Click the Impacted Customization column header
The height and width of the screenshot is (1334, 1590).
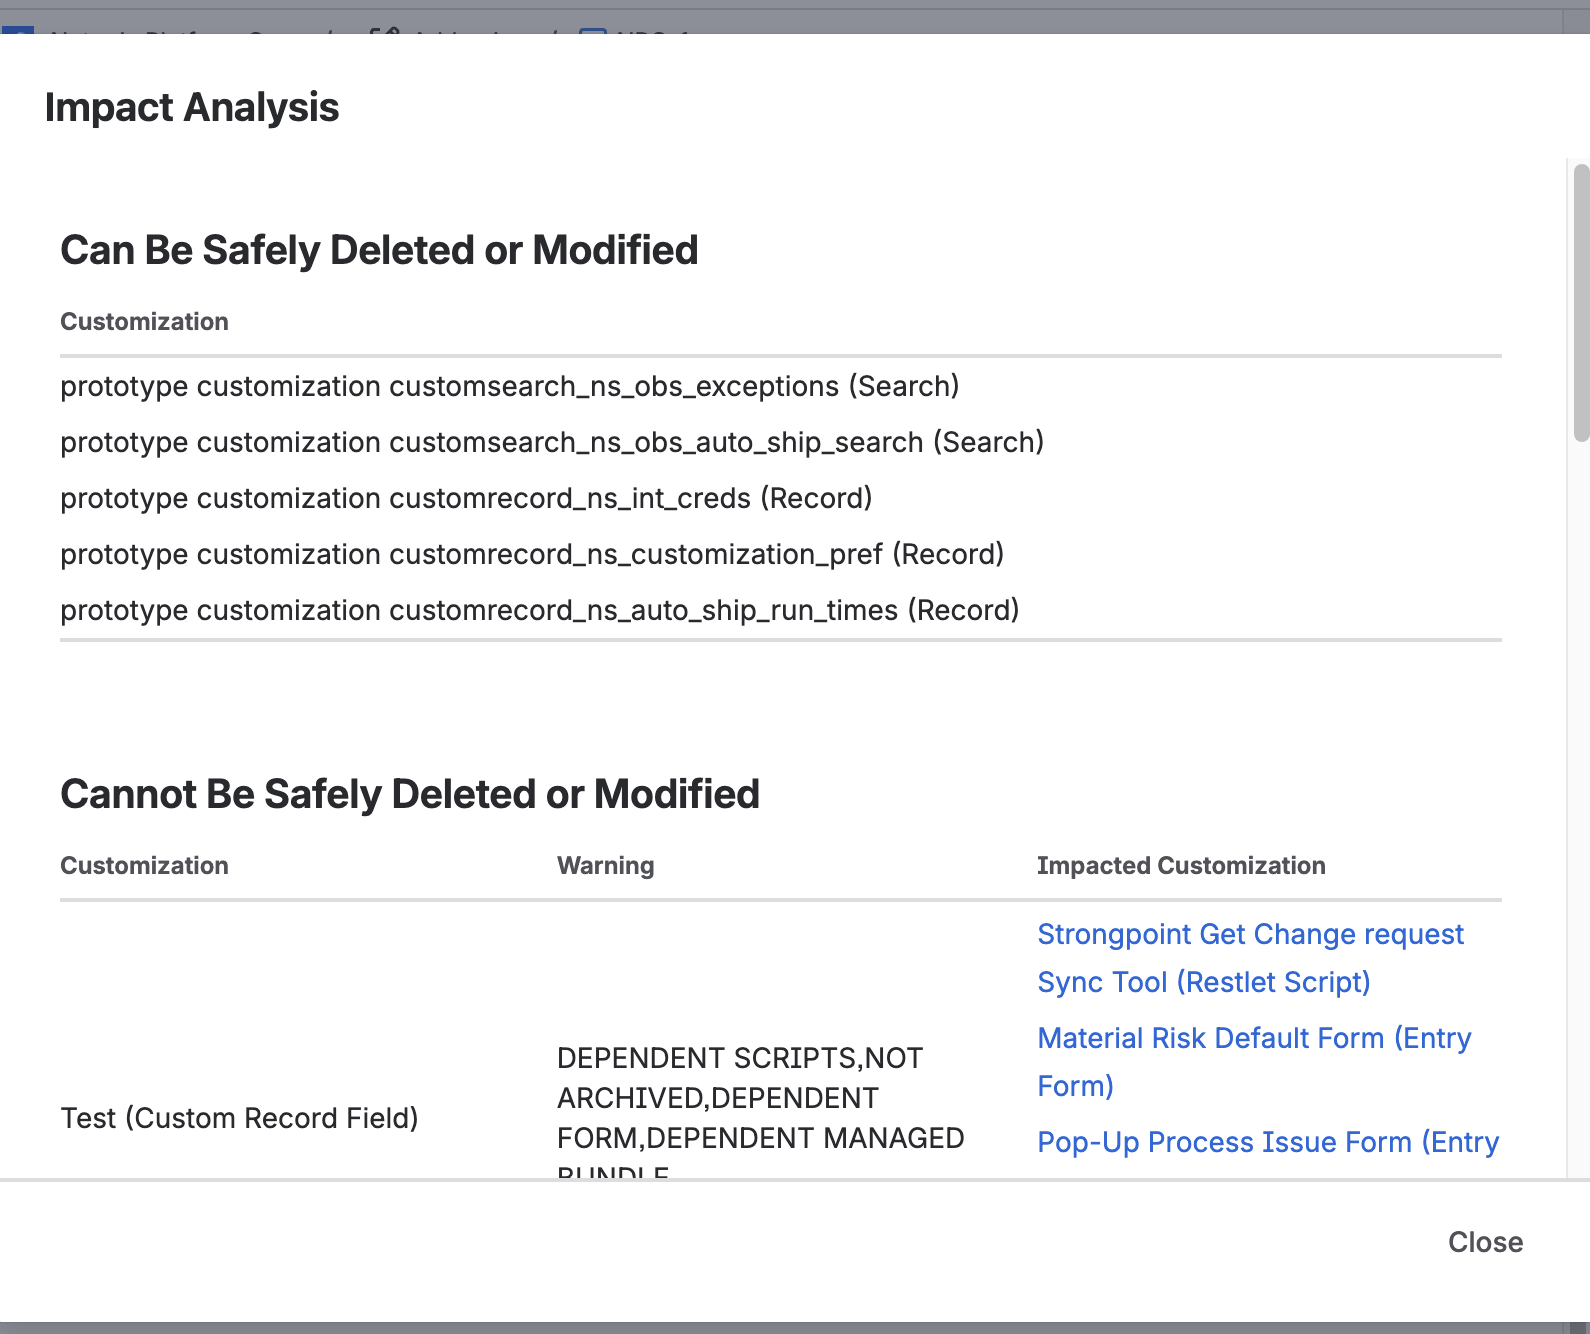point(1182,865)
